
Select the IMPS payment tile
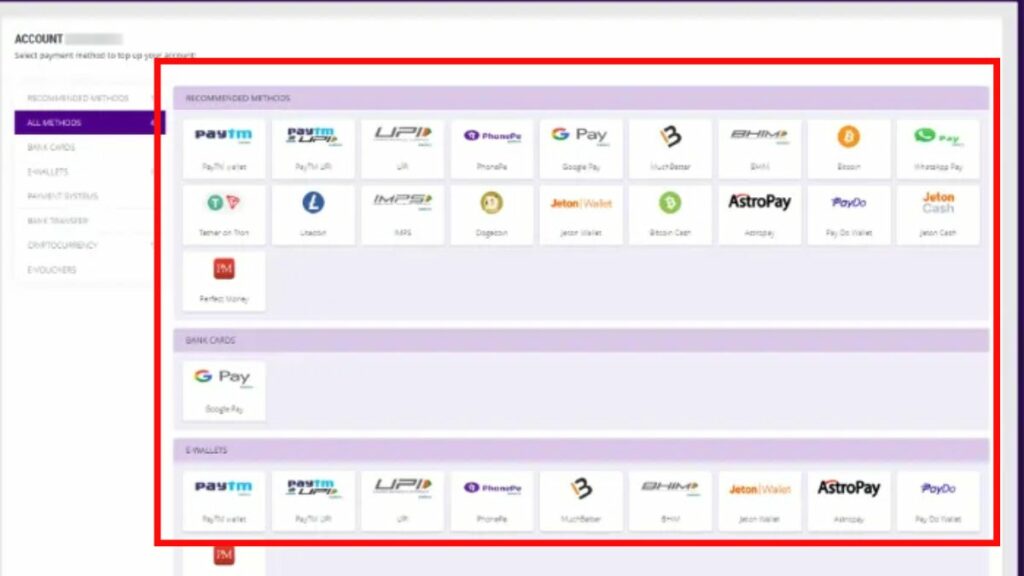pyautogui.click(x=402, y=215)
